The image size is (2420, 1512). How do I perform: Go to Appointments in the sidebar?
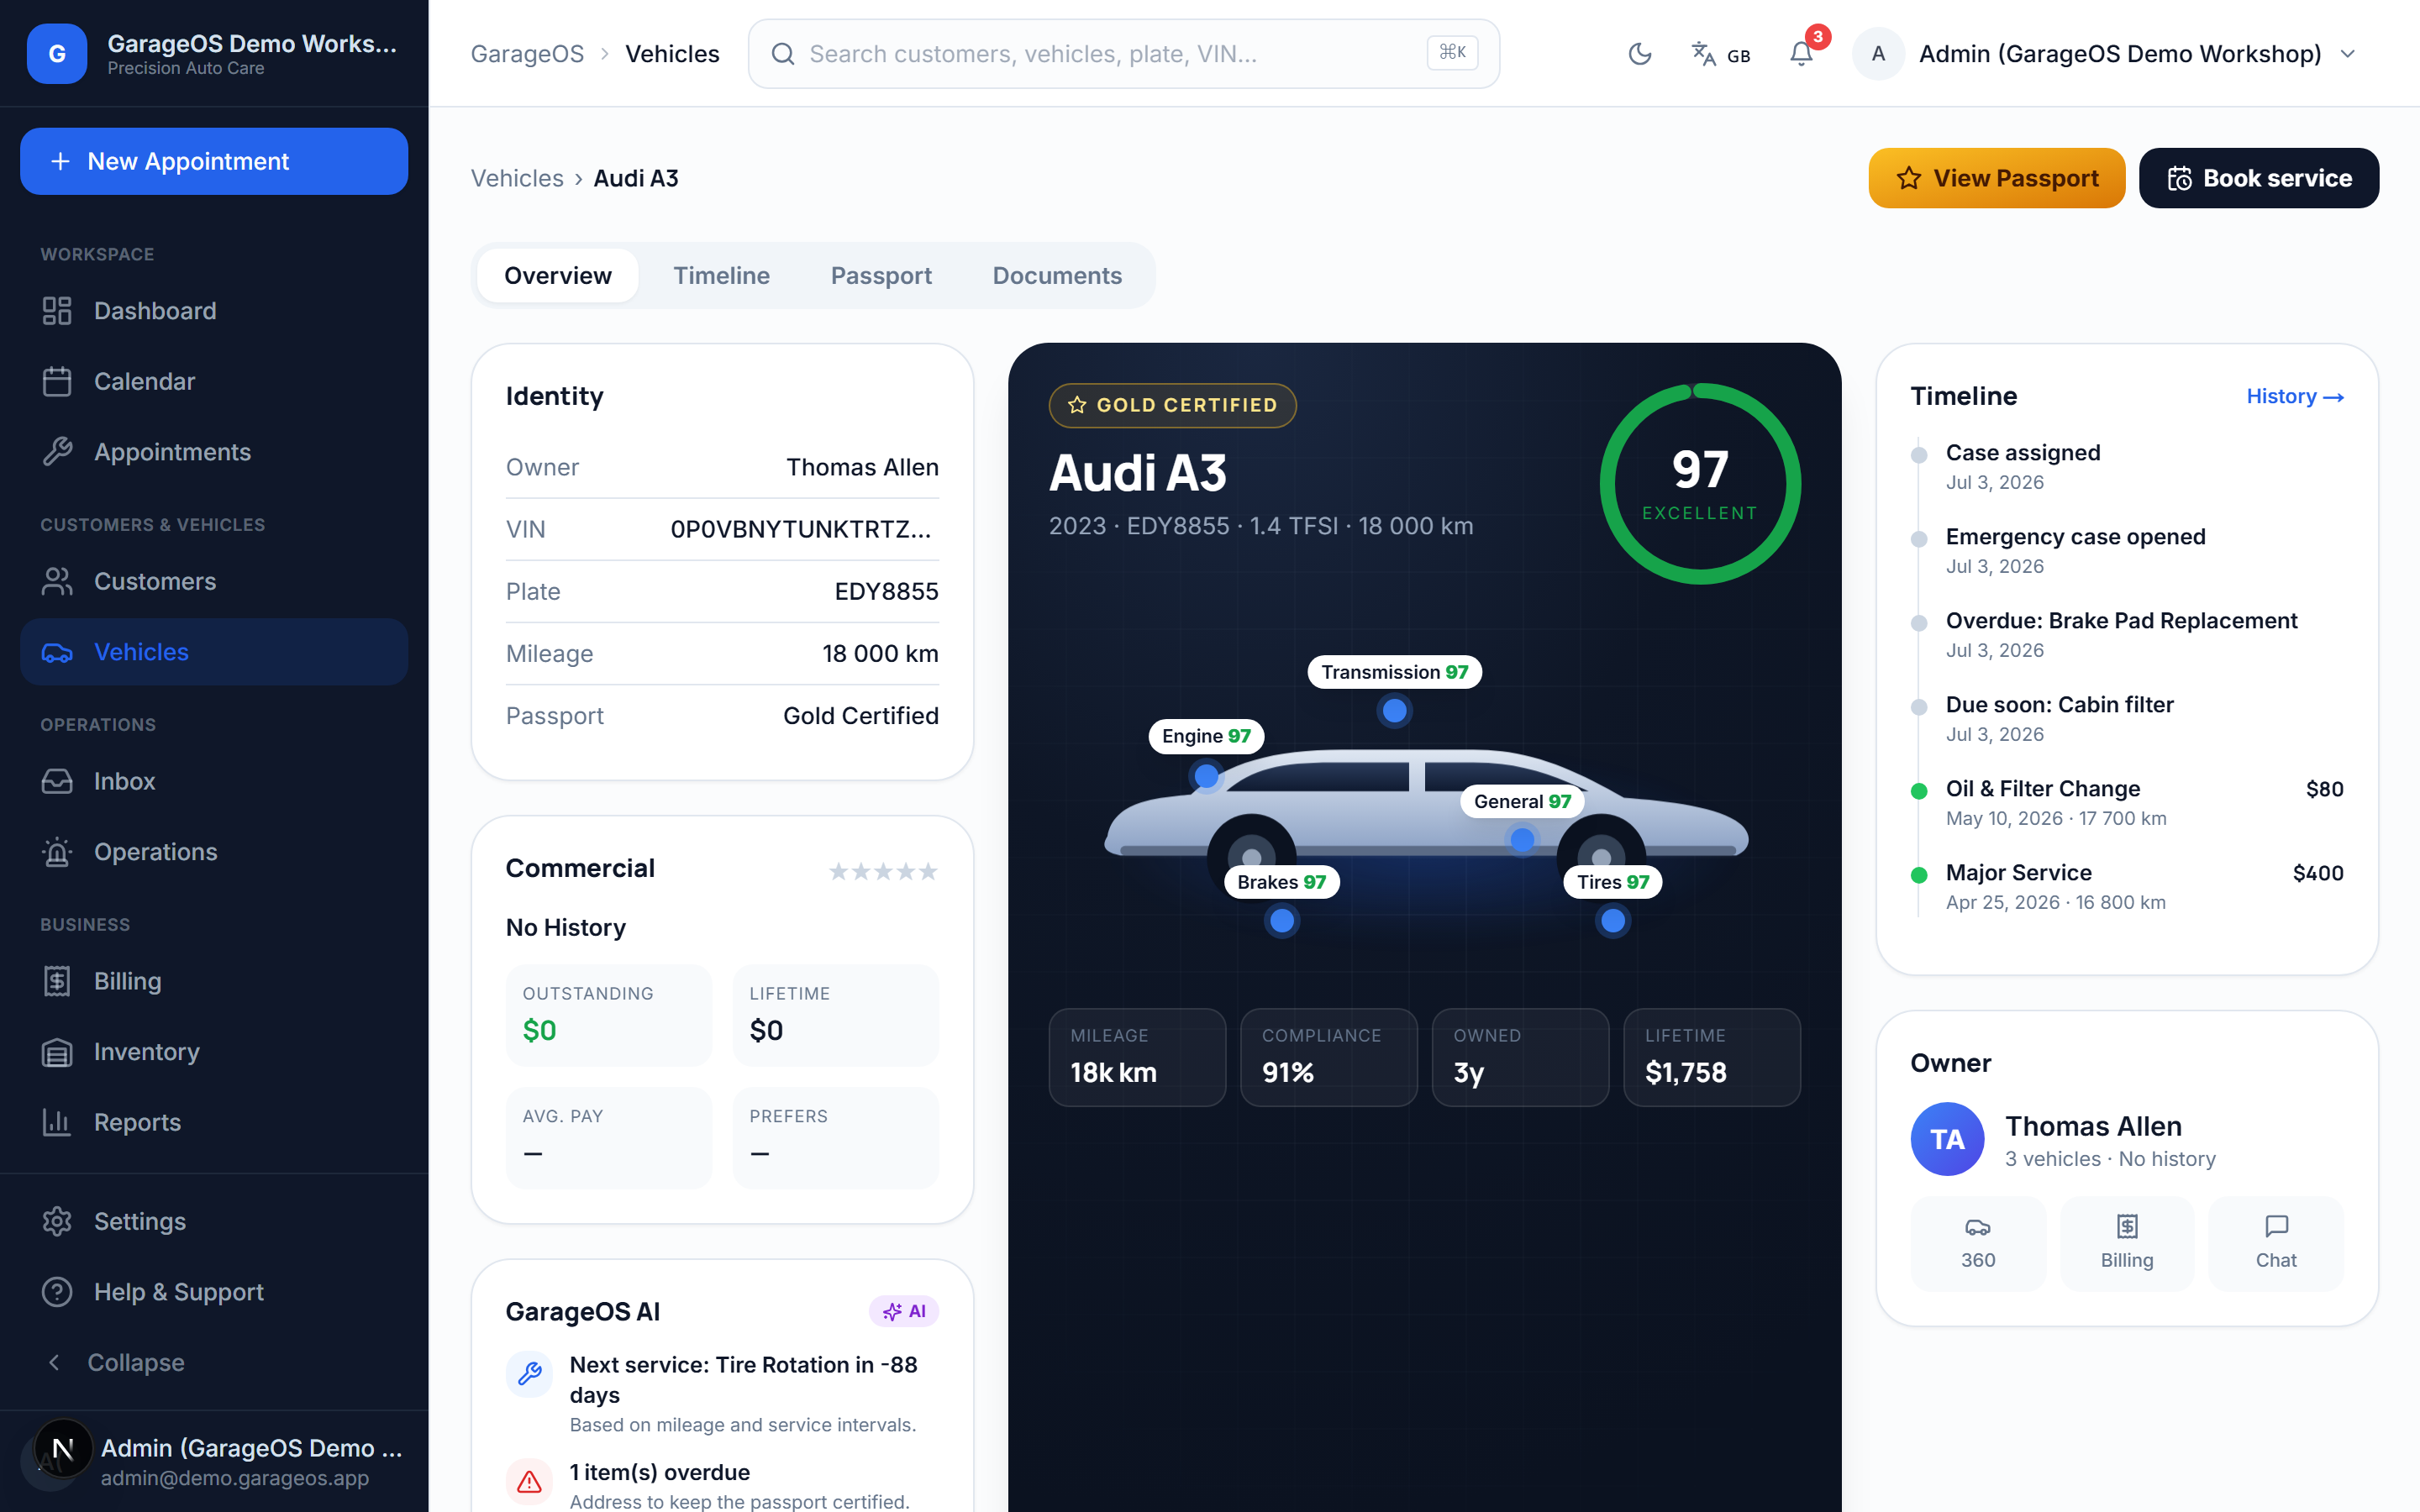click(x=213, y=452)
